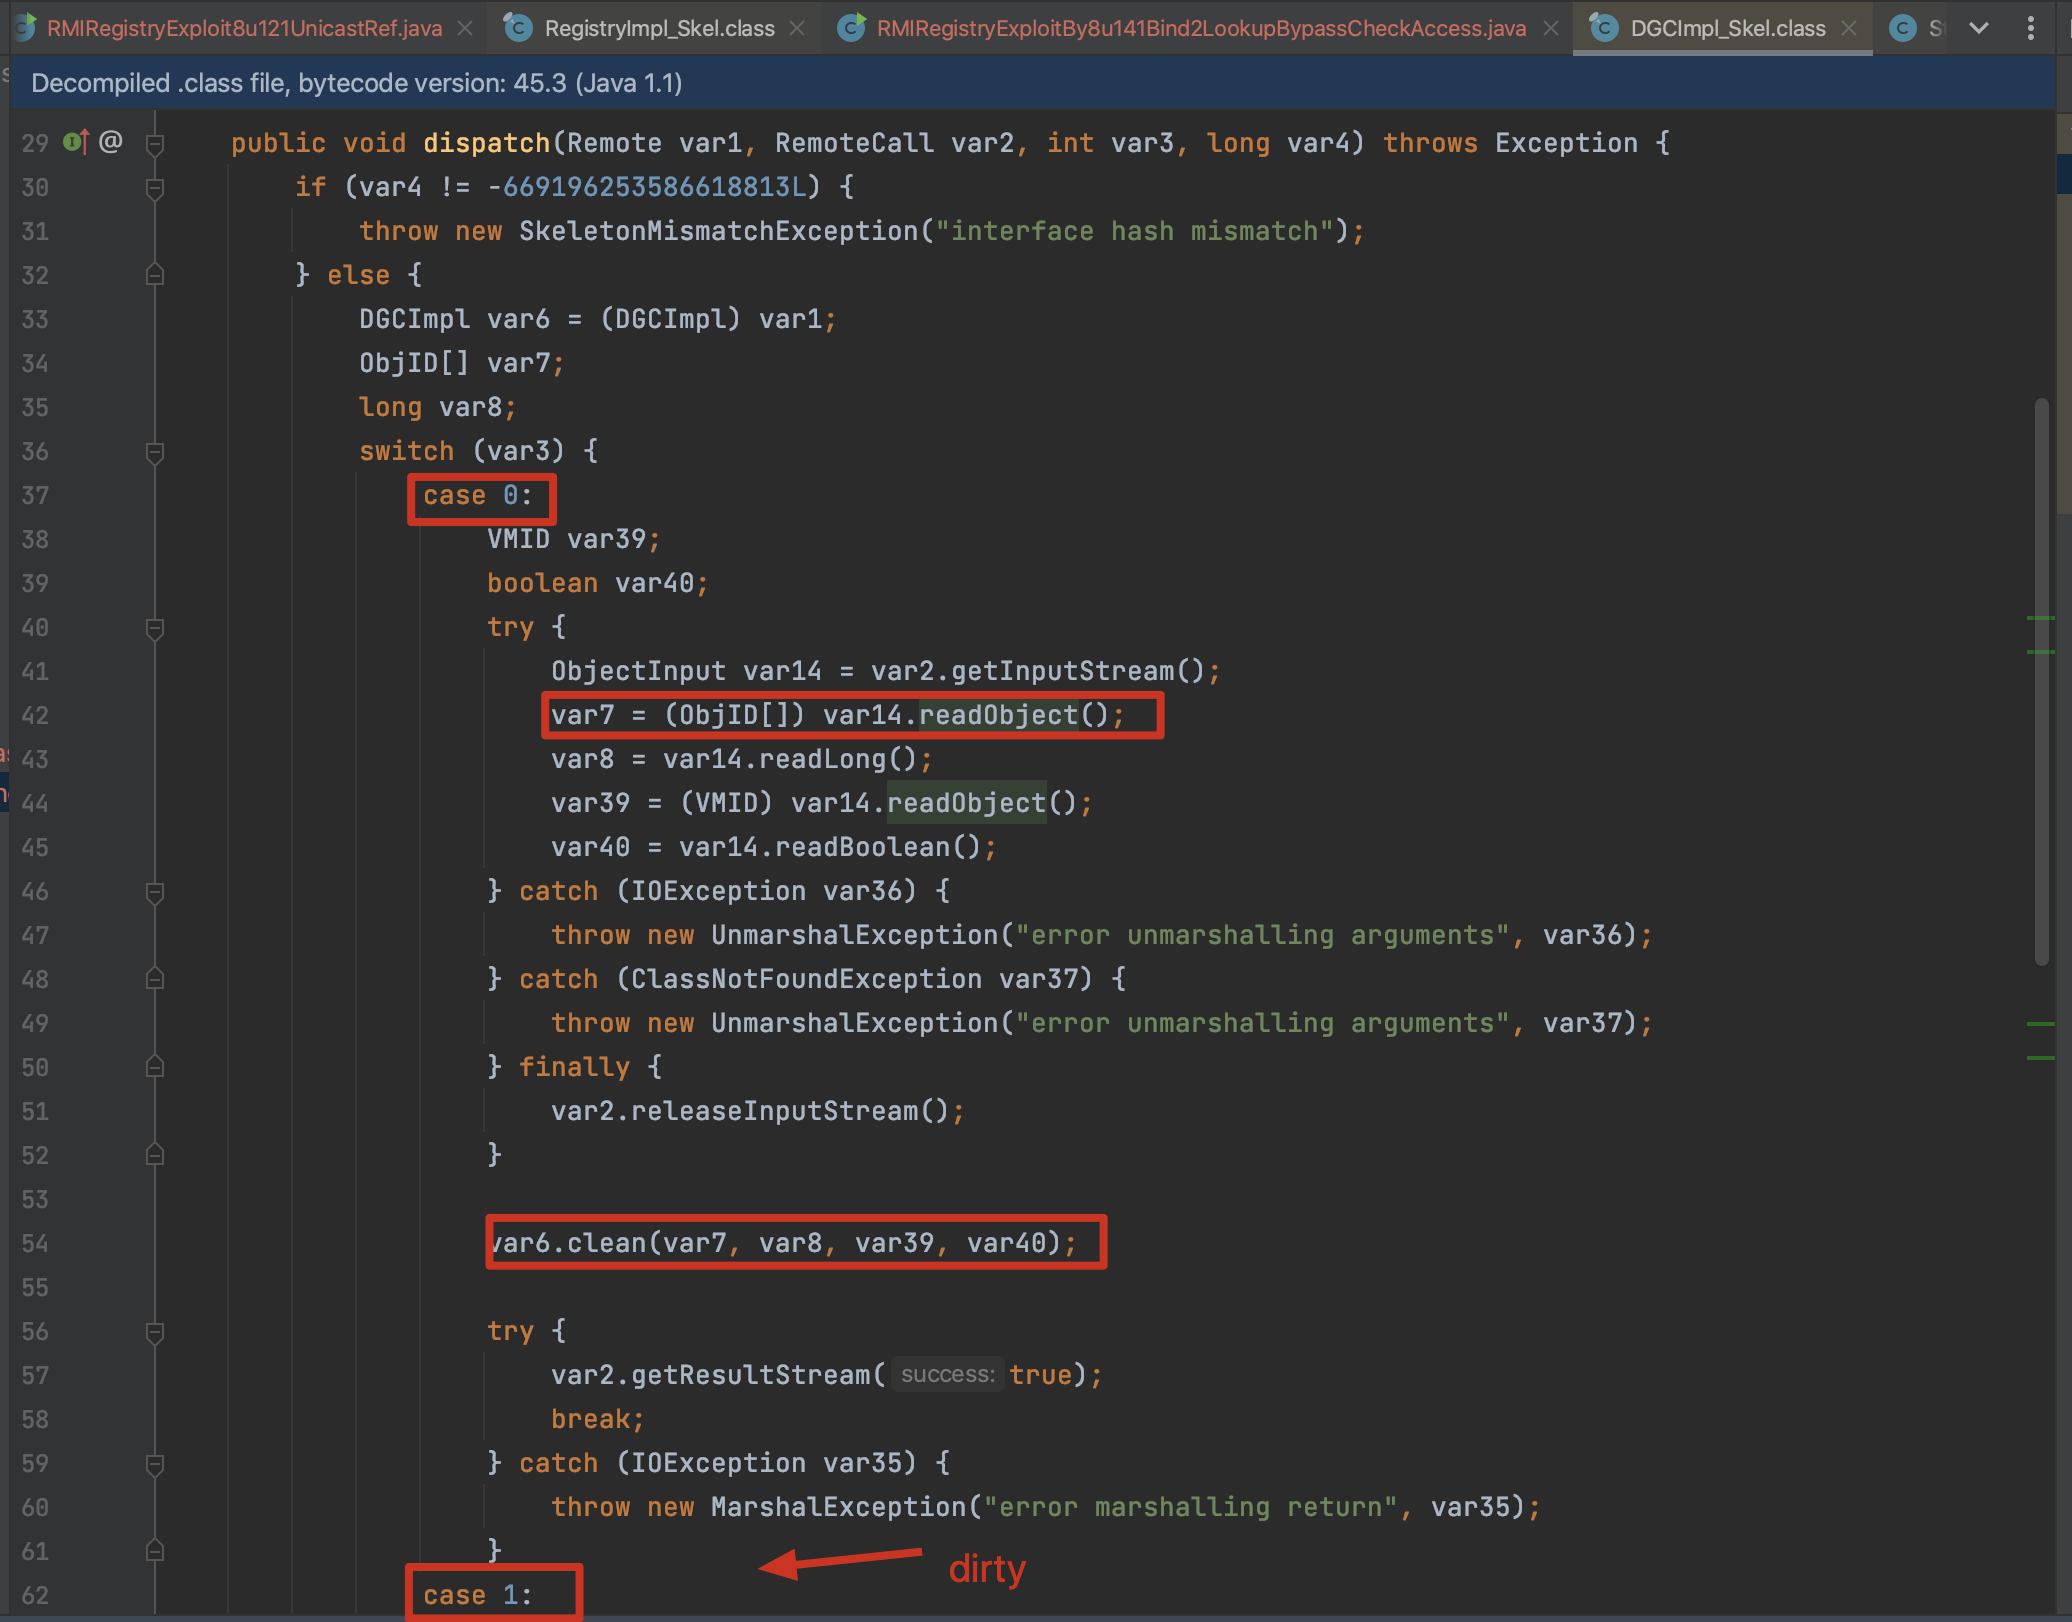Close the DGCImpl_Skel.class tab

(x=1849, y=29)
